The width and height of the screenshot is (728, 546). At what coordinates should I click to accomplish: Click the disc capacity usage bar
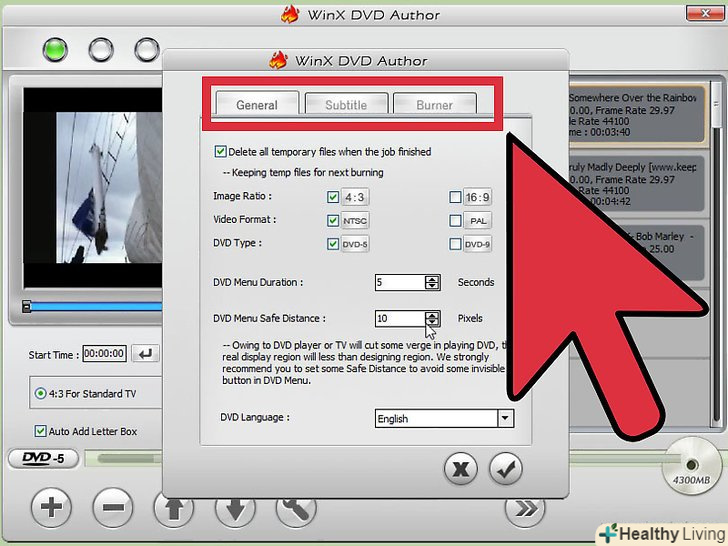pos(124,459)
